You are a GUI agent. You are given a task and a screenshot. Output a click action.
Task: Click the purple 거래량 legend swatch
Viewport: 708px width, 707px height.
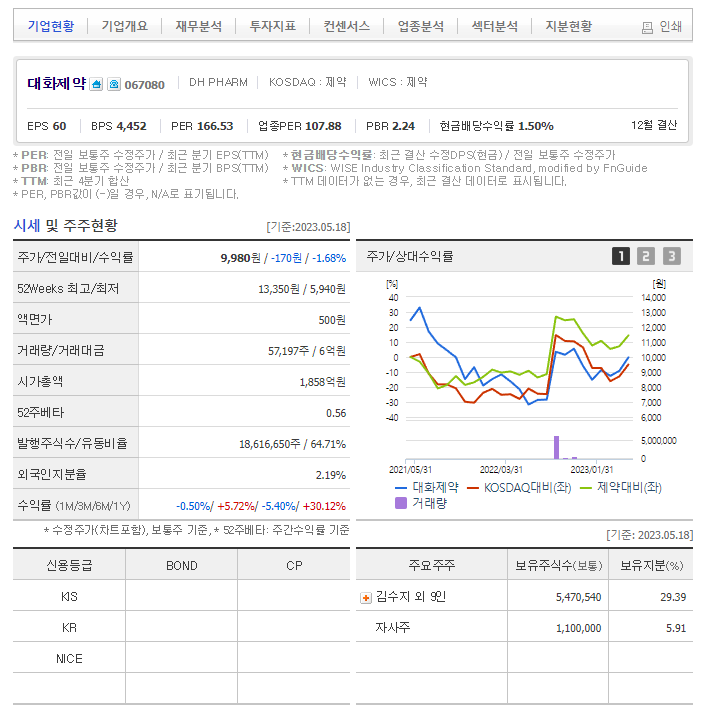pos(401,503)
